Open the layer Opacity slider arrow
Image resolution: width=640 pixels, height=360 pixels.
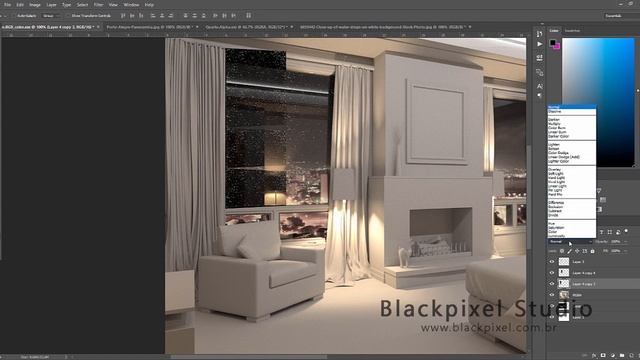click(626, 242)
